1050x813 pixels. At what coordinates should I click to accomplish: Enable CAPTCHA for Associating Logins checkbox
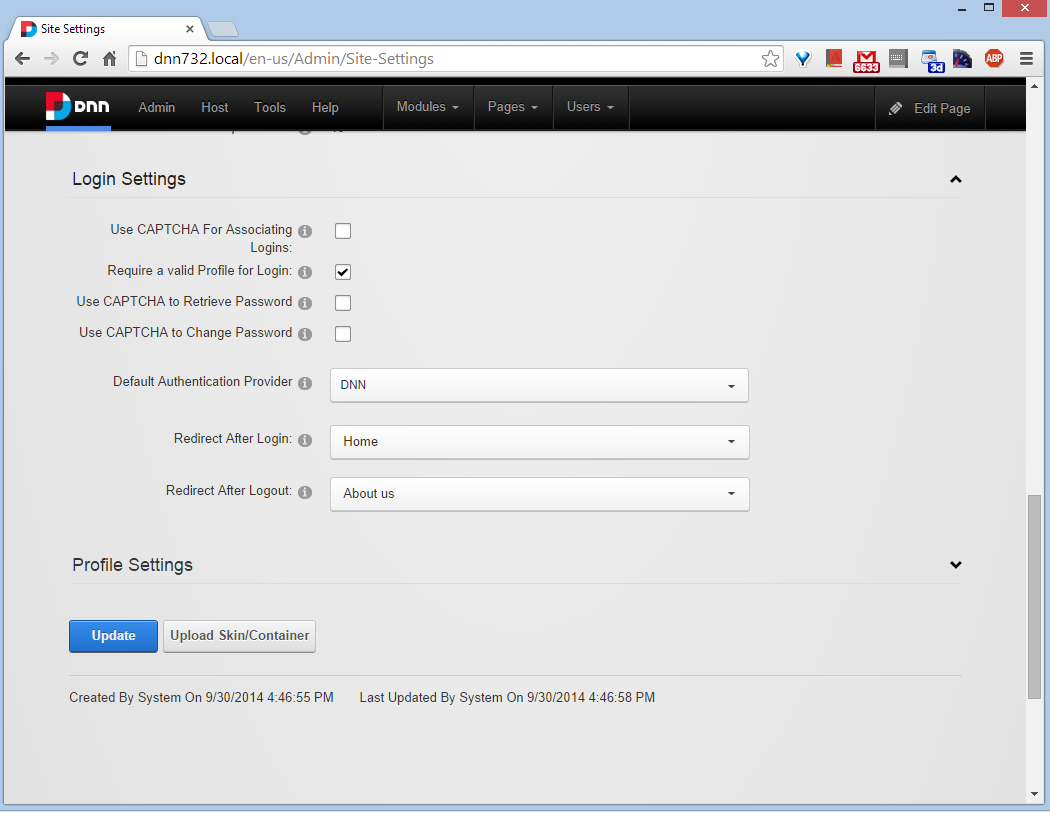click(343, 231)
